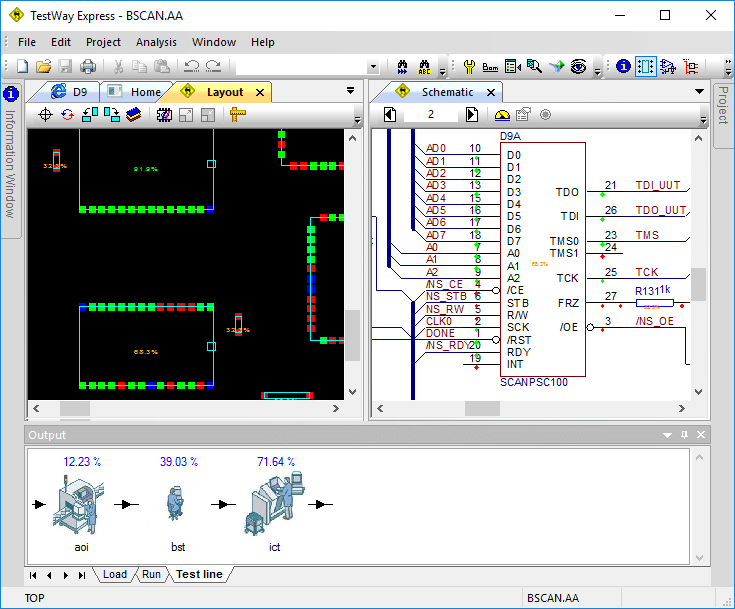The width and height of the screenshot is (735, 609).
Task: Expand the search toolbar overflow options
Action: click(x=442, y=71)
